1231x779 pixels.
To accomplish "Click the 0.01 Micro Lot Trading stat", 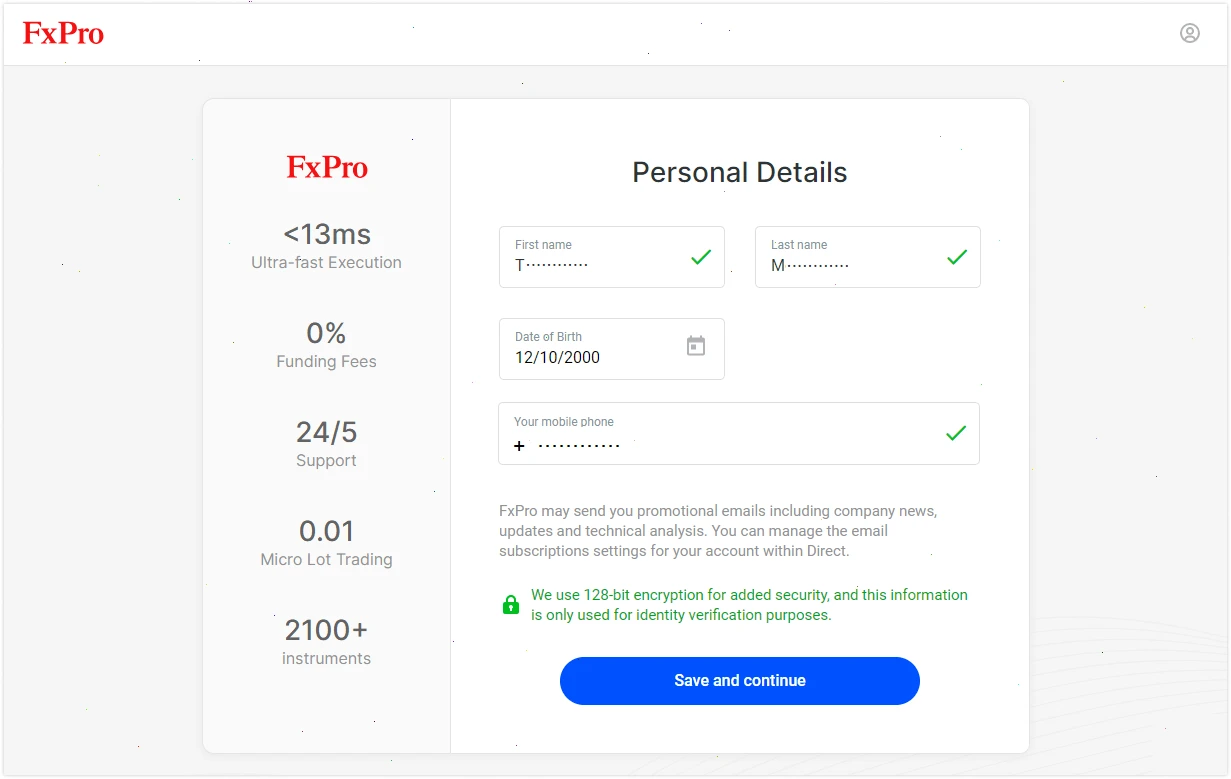I will (326, 544).
